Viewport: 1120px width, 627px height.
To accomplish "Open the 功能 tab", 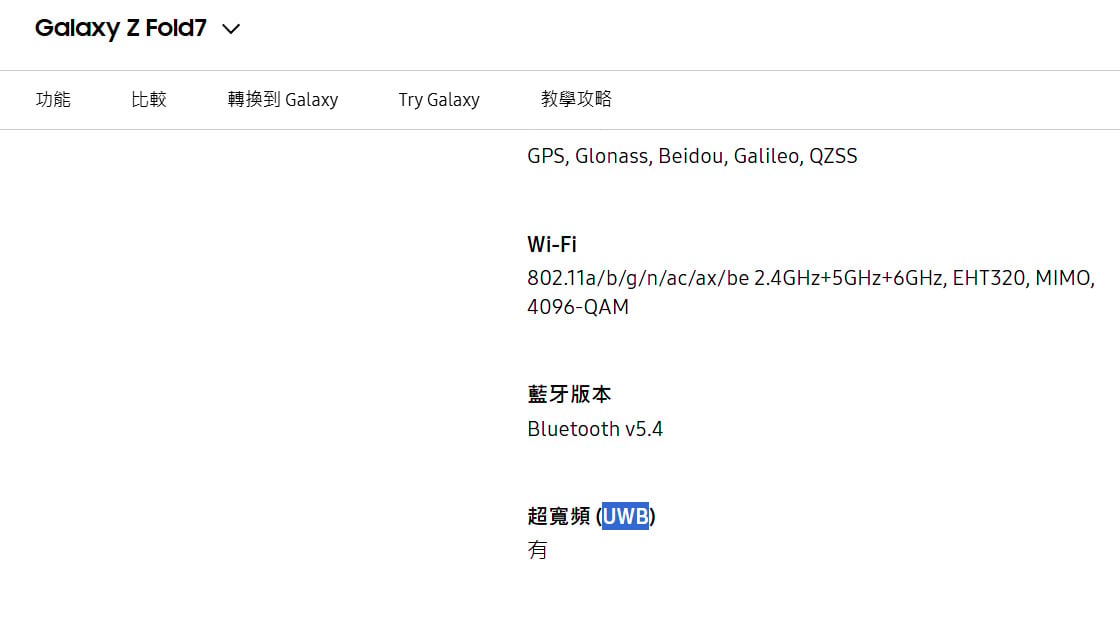I will click(x=54, y=99).
